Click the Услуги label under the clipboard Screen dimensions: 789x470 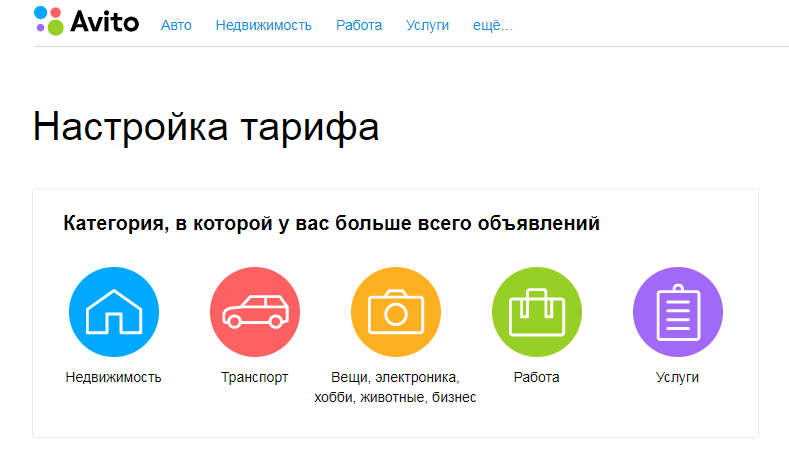point(677,378)
